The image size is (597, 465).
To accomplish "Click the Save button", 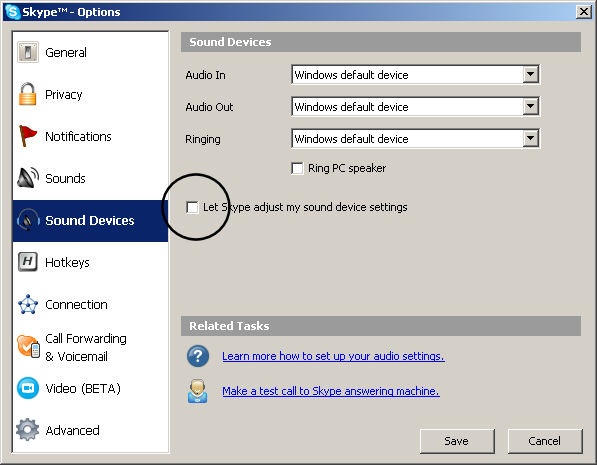I will coord(457,441).
